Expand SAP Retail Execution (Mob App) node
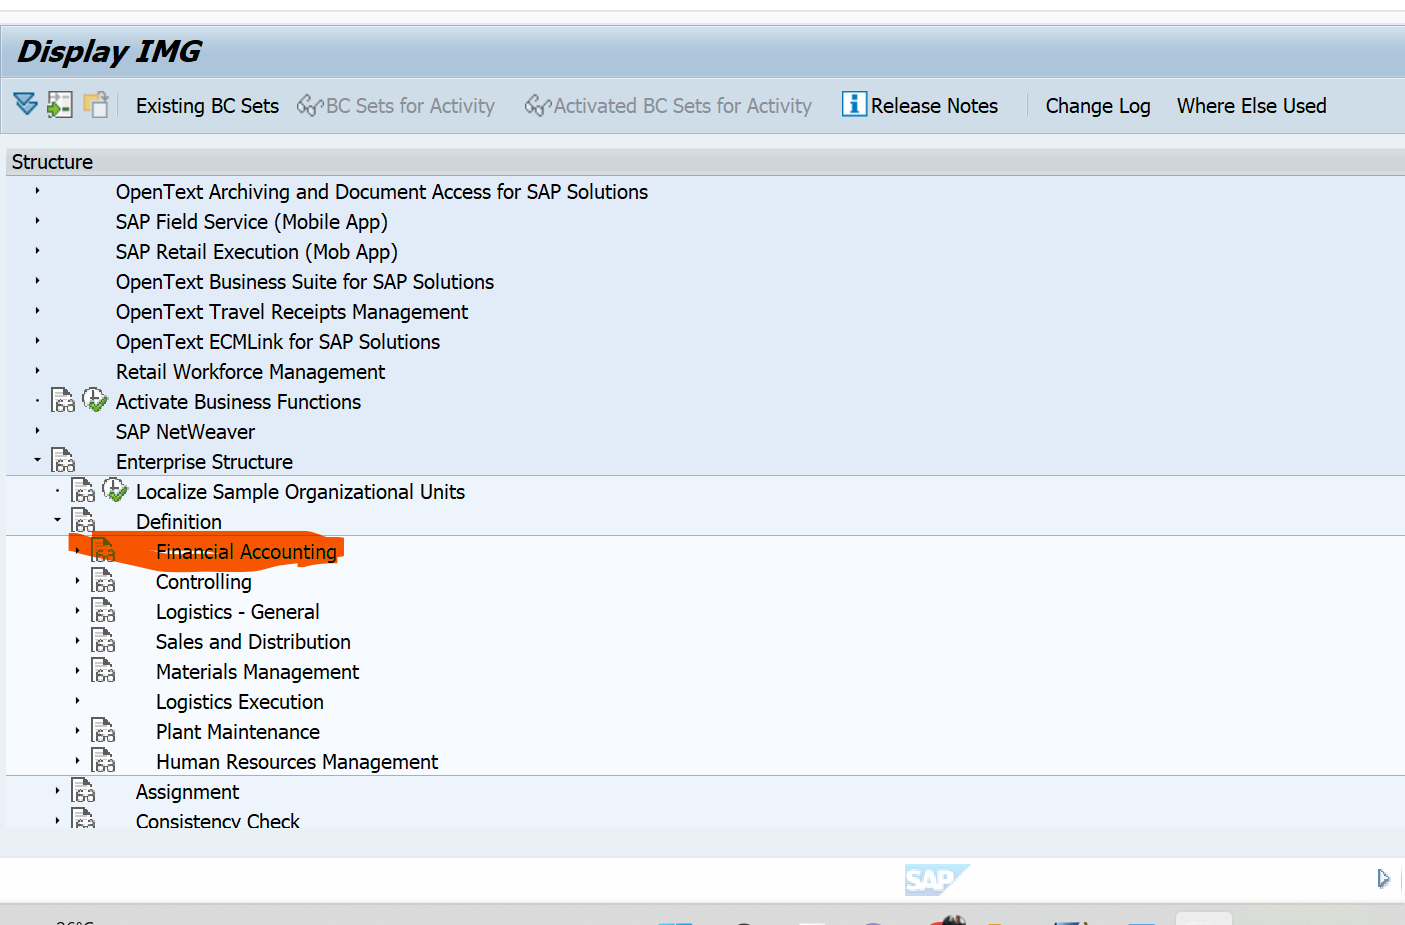The height and width of the screenshot is (925, 1405). tap(38, 251)
